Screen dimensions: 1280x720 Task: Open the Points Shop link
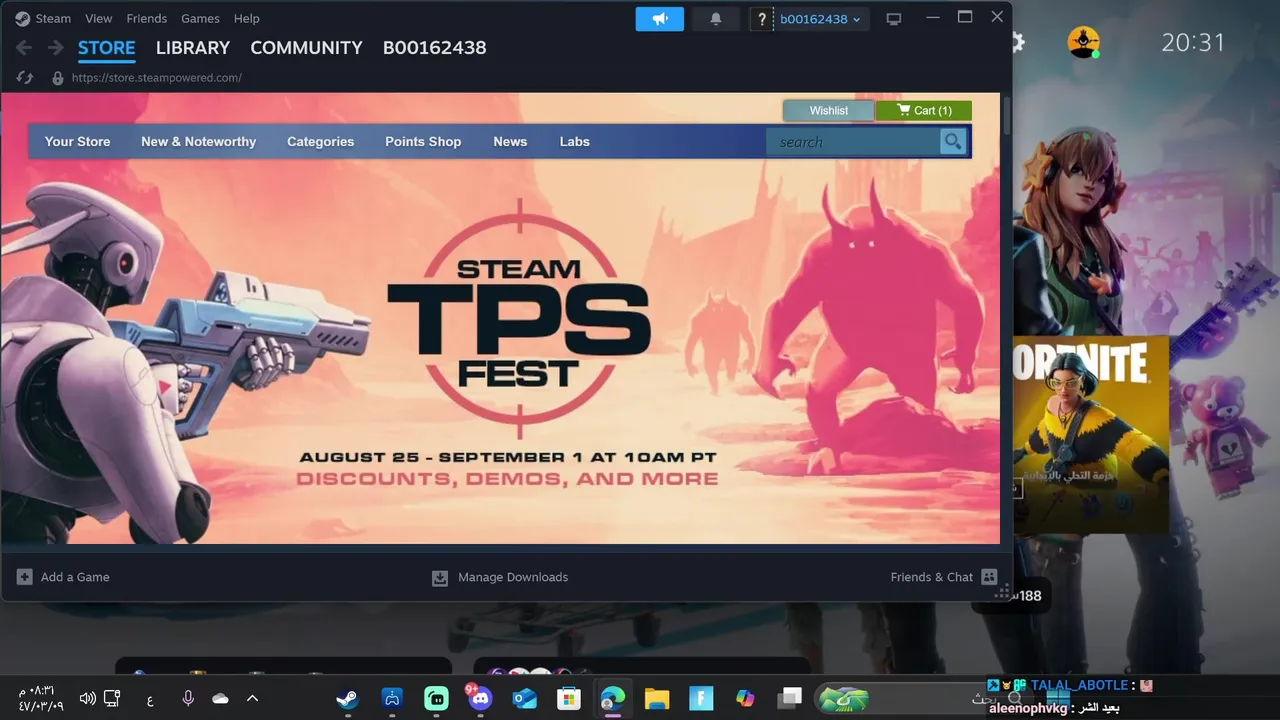coord(423,141)
